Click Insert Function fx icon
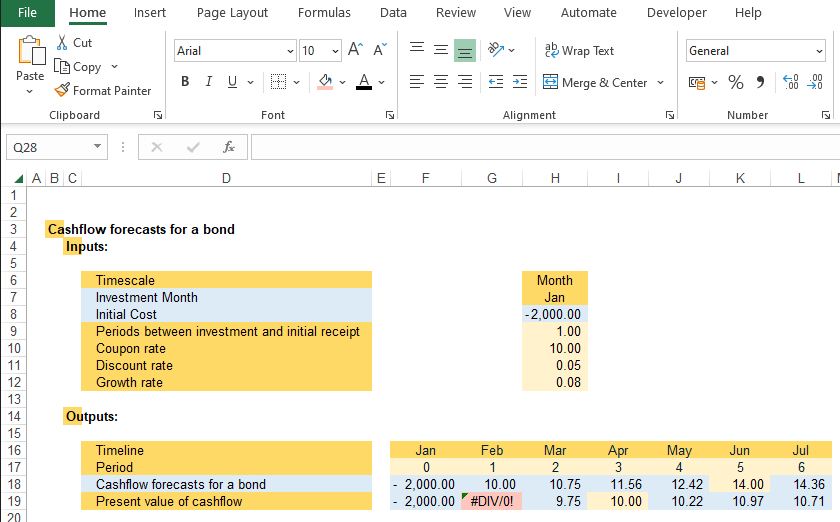This screenshot has height=522, width=840. pyautogui.click(x=229, y=147)
